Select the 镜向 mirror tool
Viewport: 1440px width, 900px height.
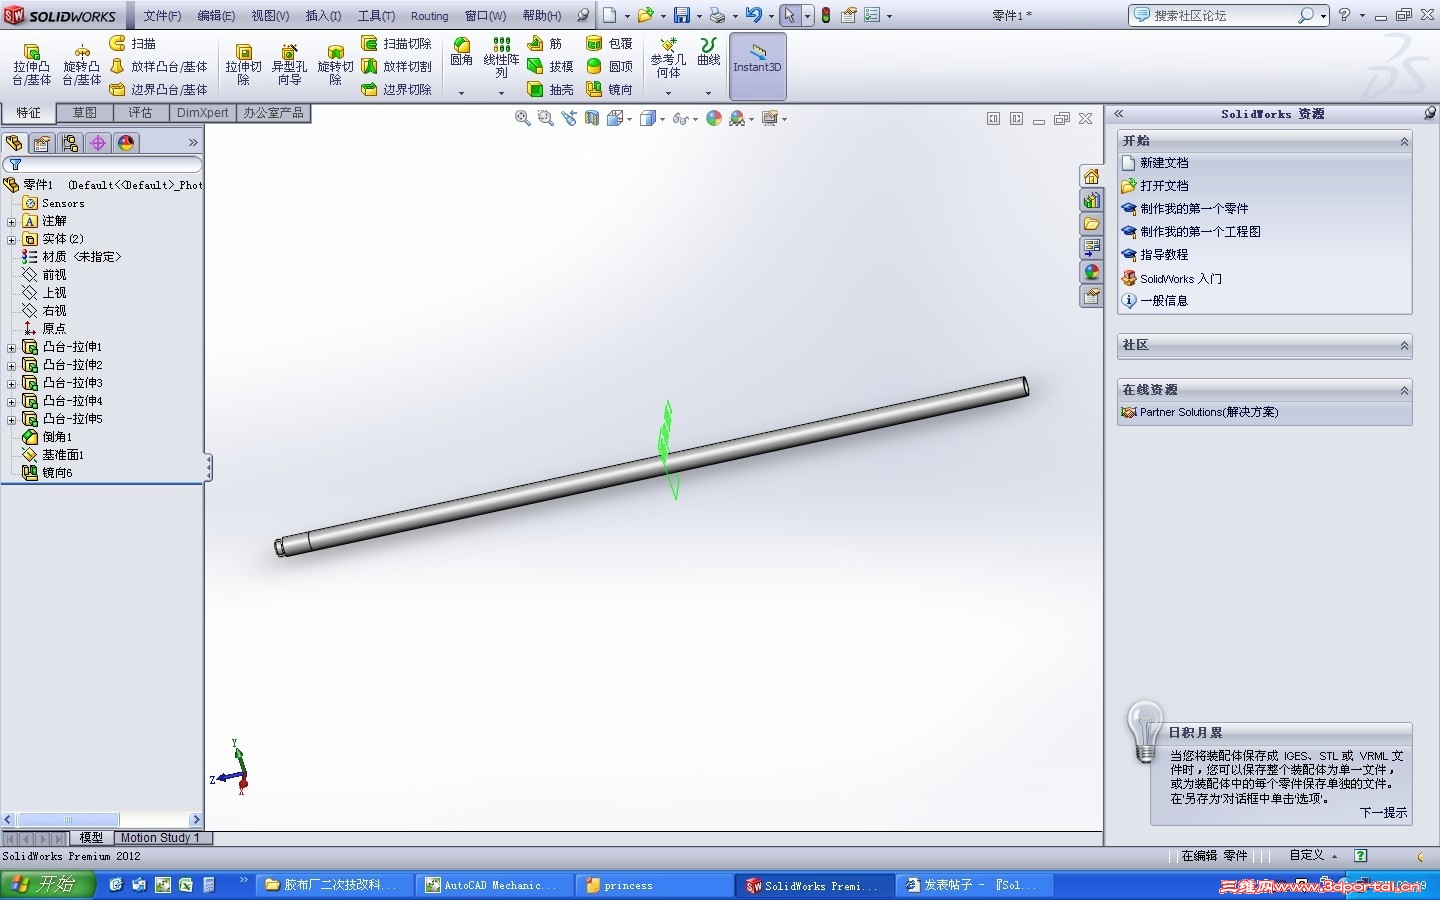(611, 89)
